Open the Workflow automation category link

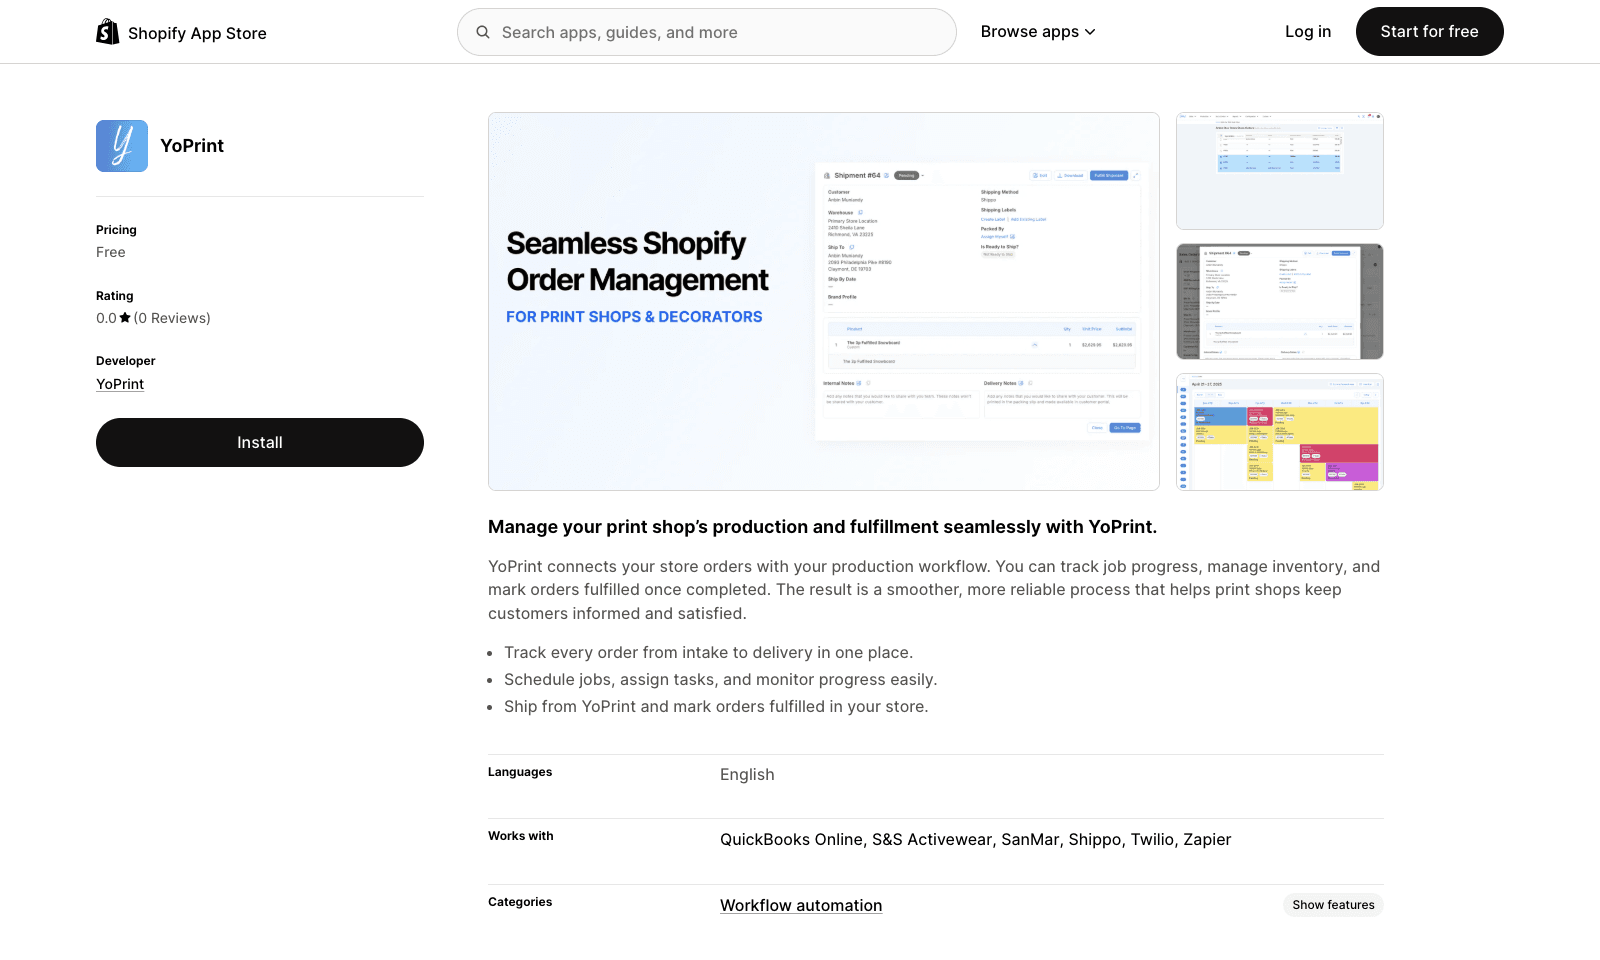point(801,905)
